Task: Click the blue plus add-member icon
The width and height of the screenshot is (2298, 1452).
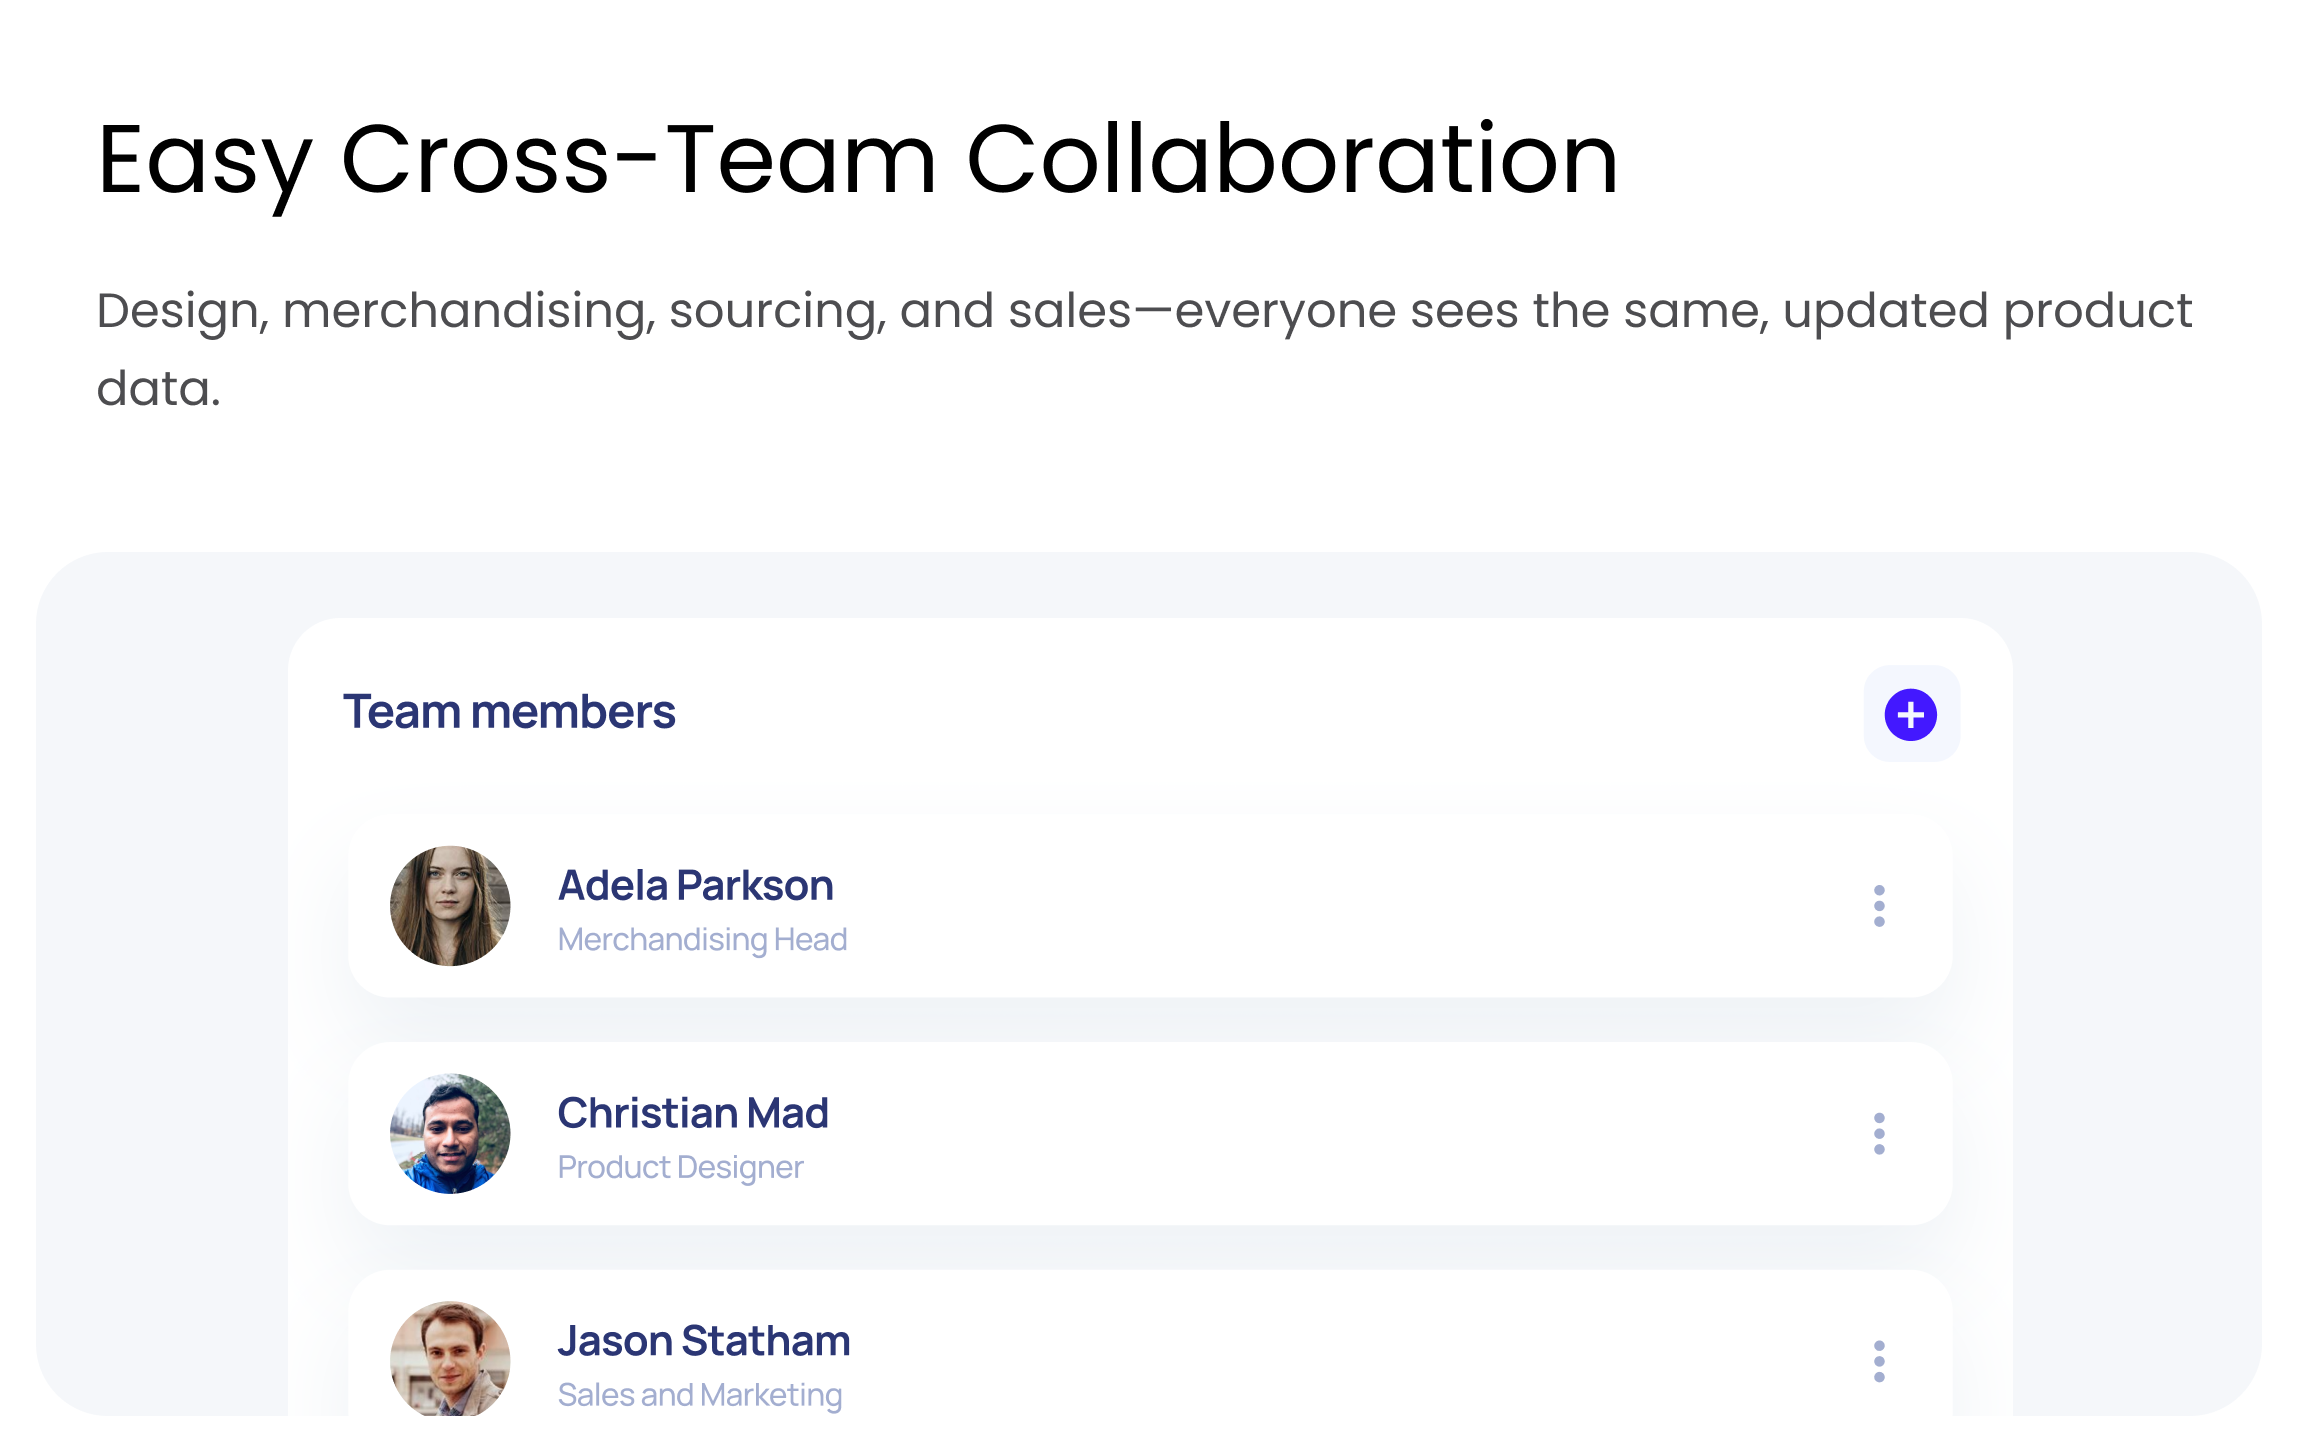Action: pyautogui.click(x=1910, y=714)
